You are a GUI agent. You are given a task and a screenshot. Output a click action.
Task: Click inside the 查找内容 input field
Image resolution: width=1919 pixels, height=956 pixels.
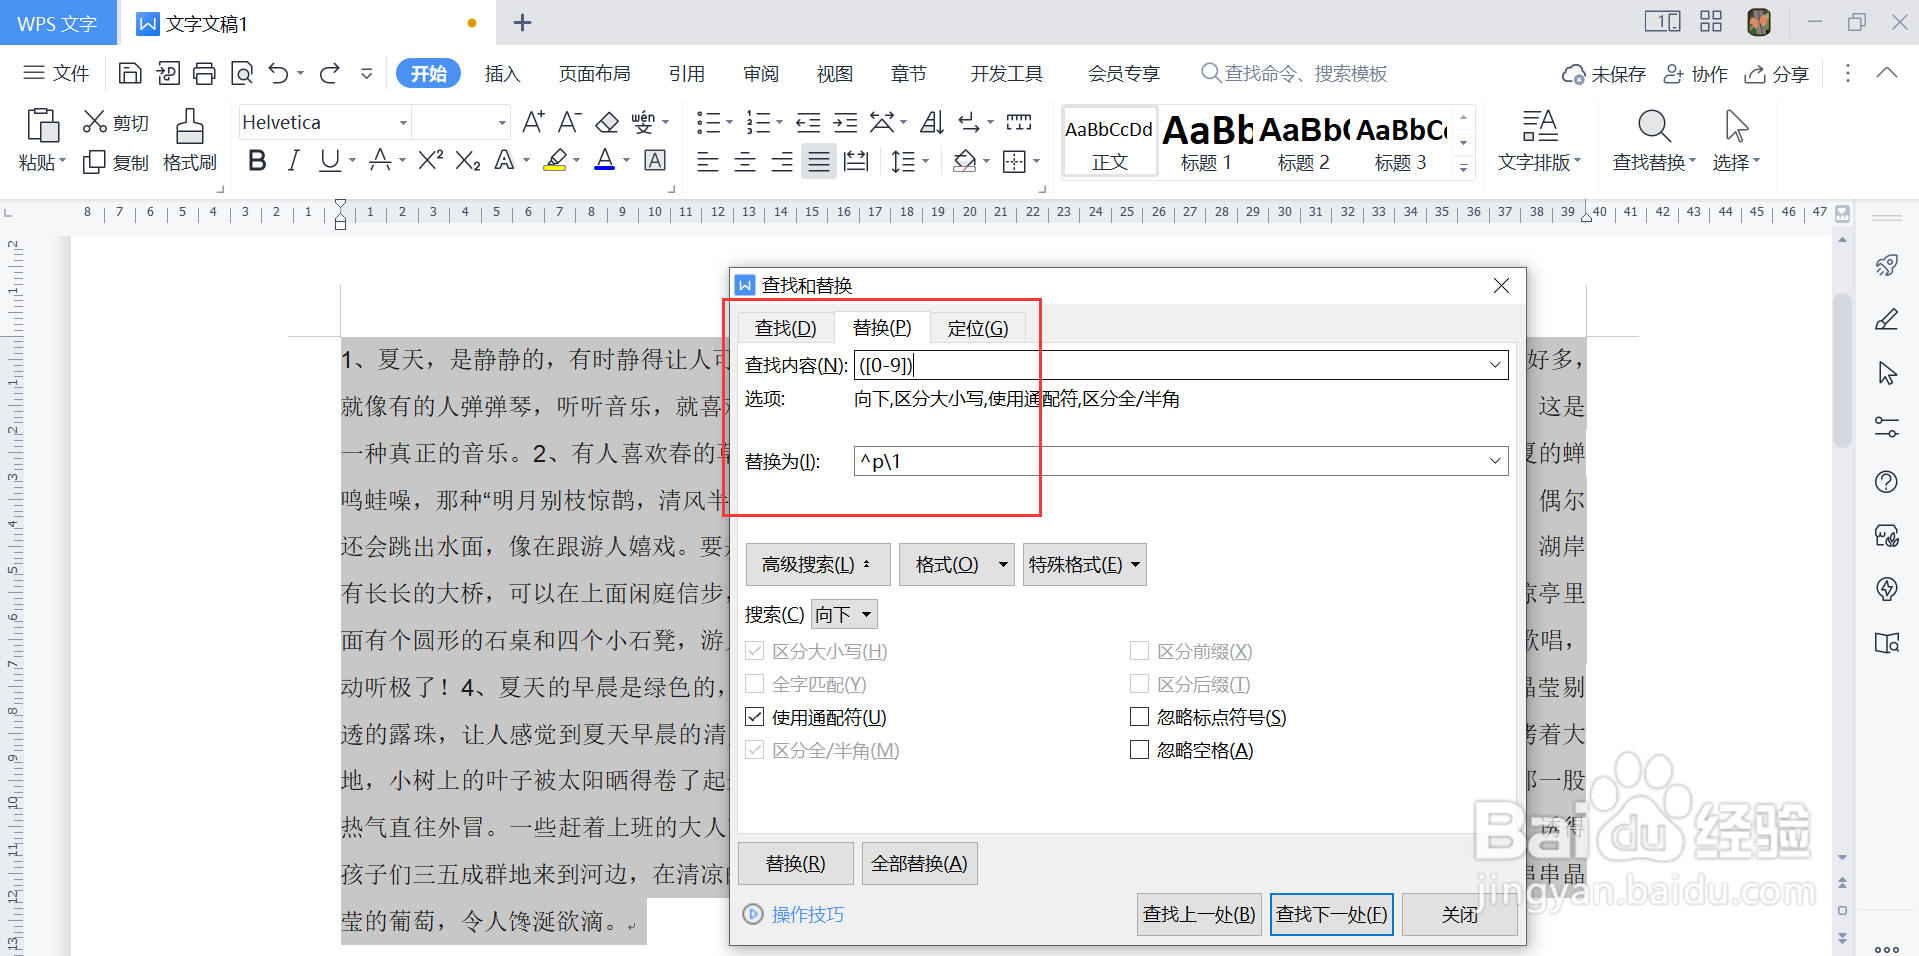point(1150,364)
